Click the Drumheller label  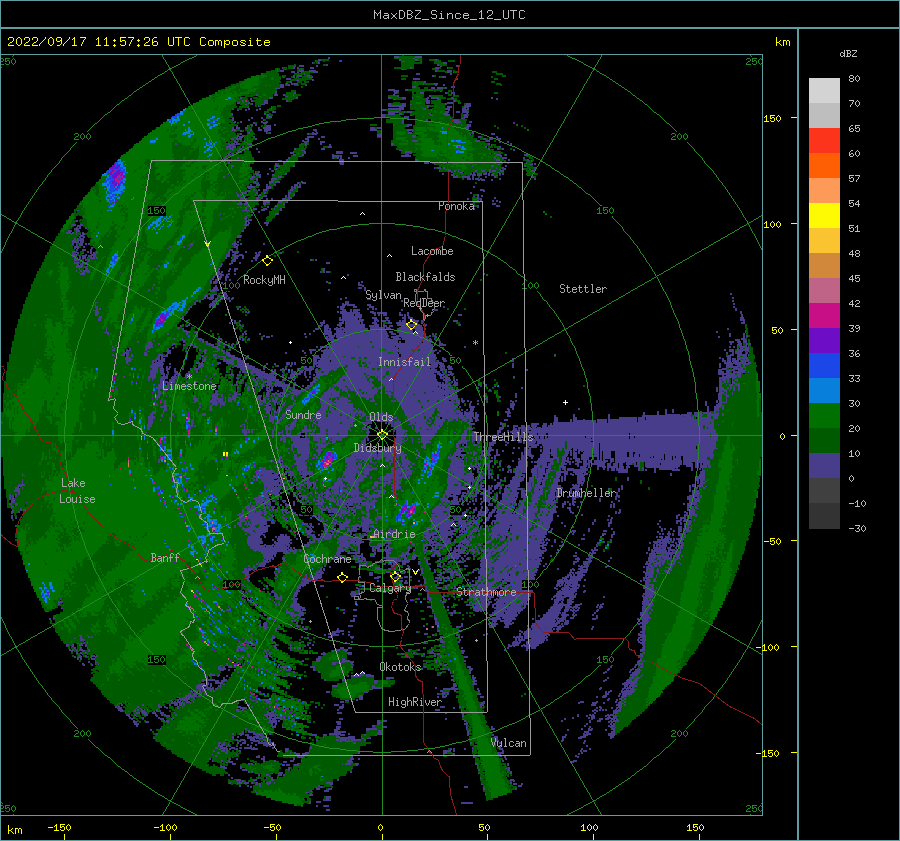point(586,493)
